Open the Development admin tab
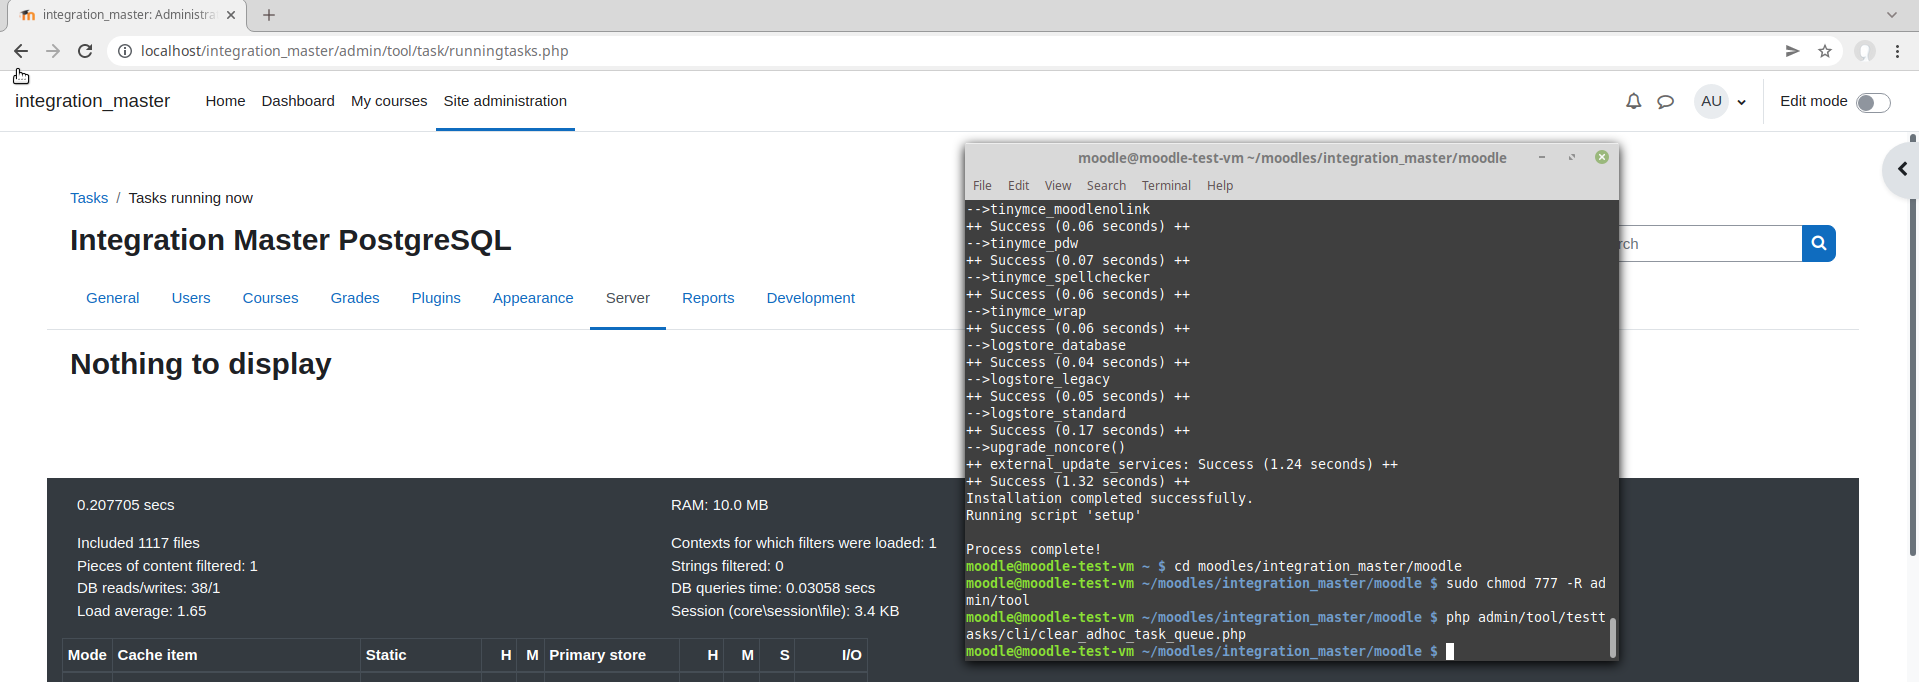The height and width of the screenshot is (682, 1919). coord(811,298)
